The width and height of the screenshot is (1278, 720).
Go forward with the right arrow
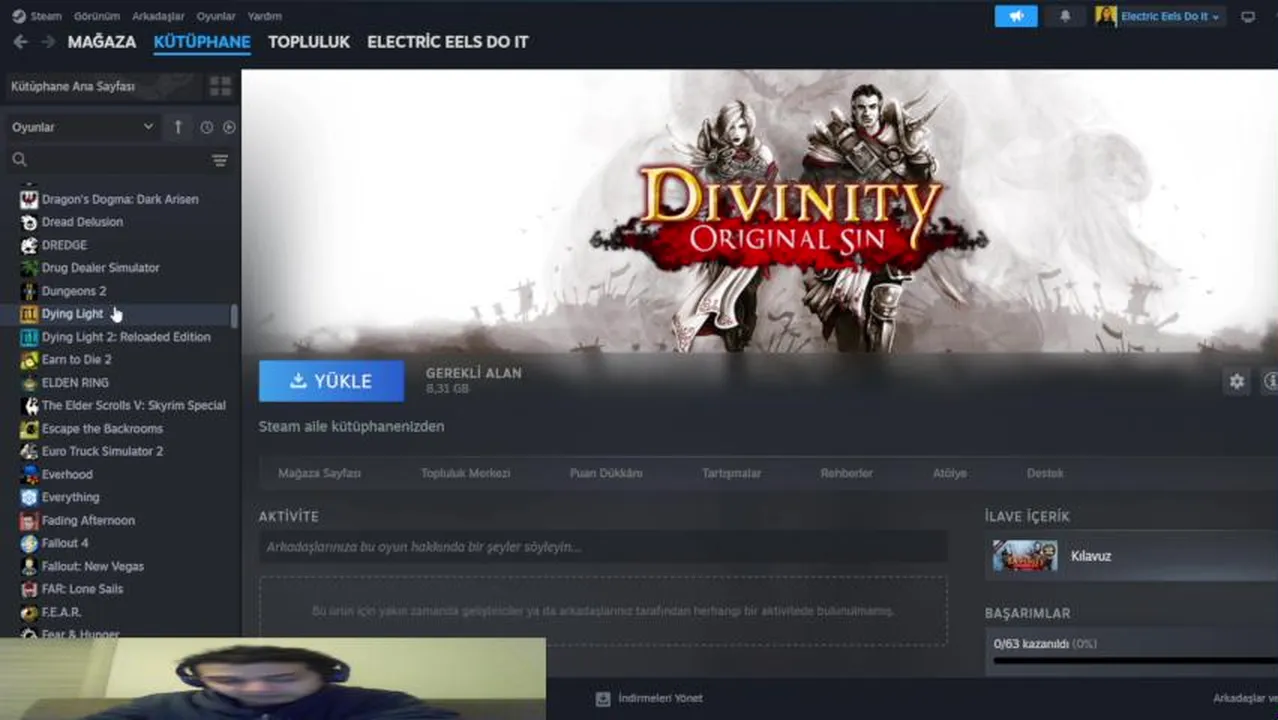48,42
